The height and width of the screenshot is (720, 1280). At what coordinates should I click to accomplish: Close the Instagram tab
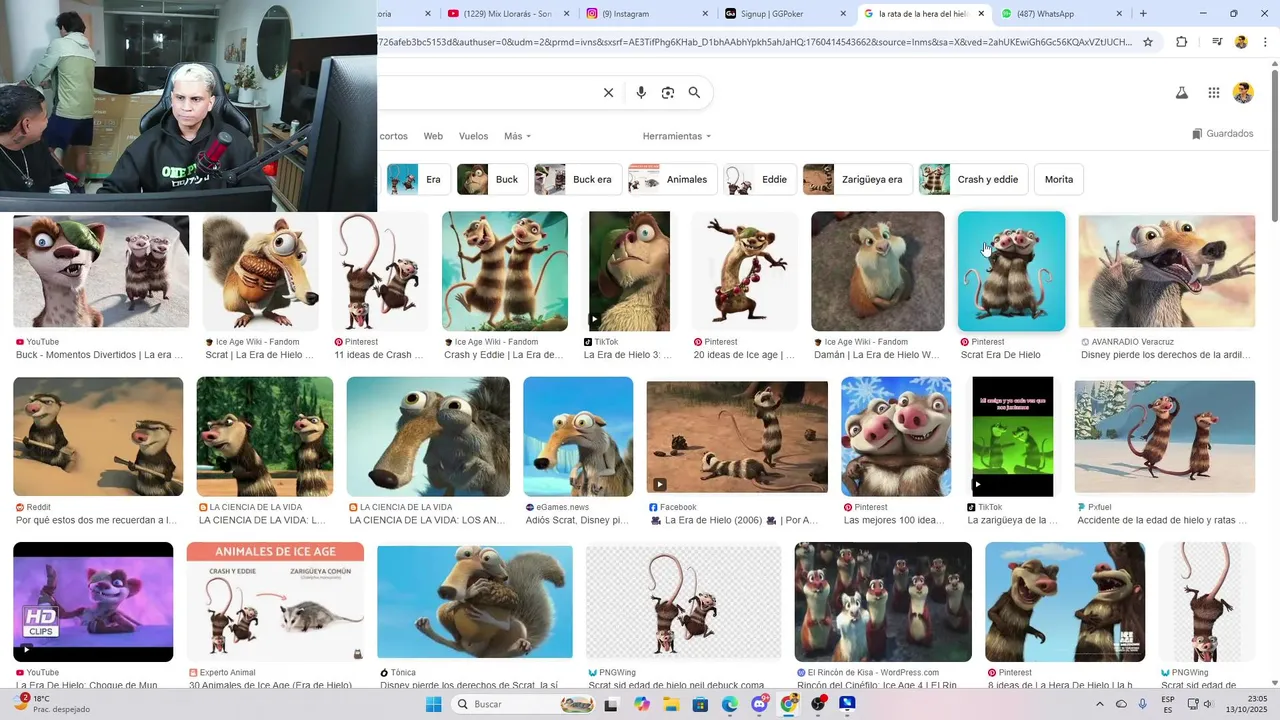[x=705, y=14]
